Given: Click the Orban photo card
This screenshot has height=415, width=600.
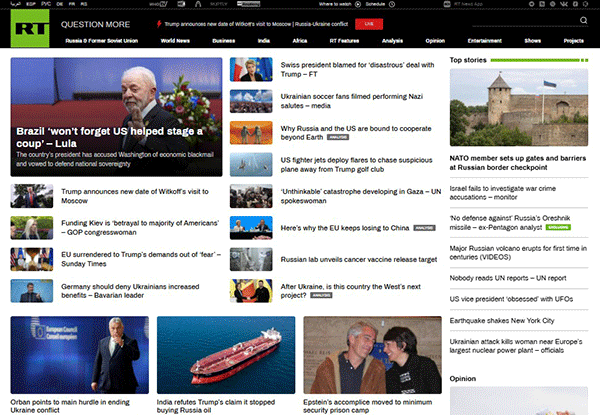Looking at the screenshot, I should coord(80,355).
